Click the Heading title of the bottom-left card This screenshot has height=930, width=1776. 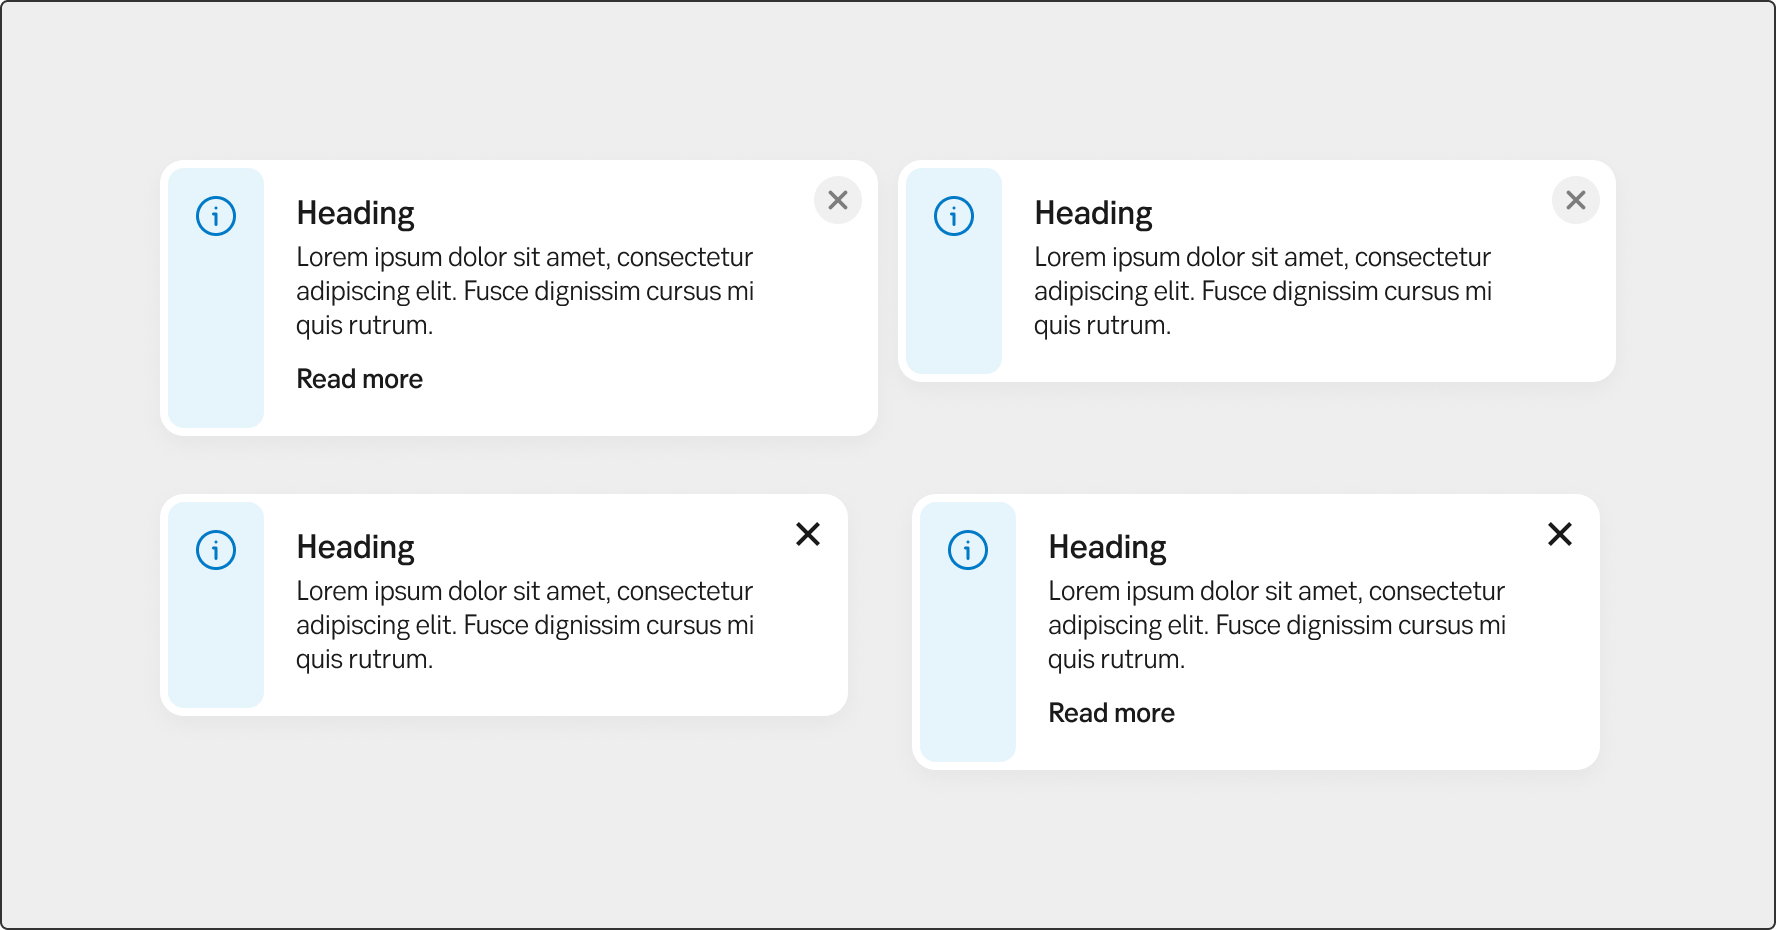point(356,548)
